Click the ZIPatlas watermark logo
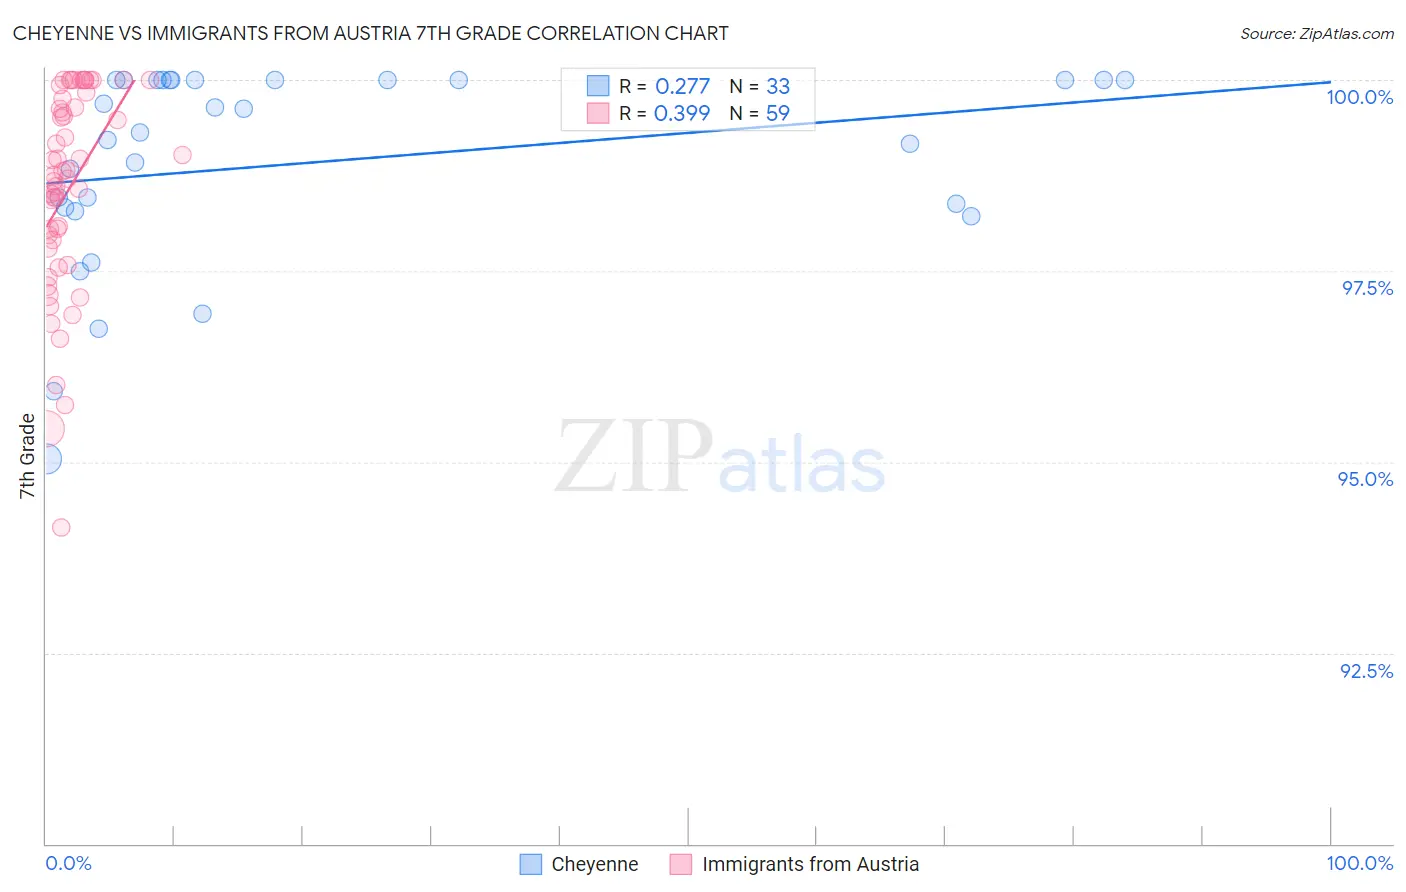Image resolution: width=1406 pixels, height=892 pixels. [x=720, y=458]
